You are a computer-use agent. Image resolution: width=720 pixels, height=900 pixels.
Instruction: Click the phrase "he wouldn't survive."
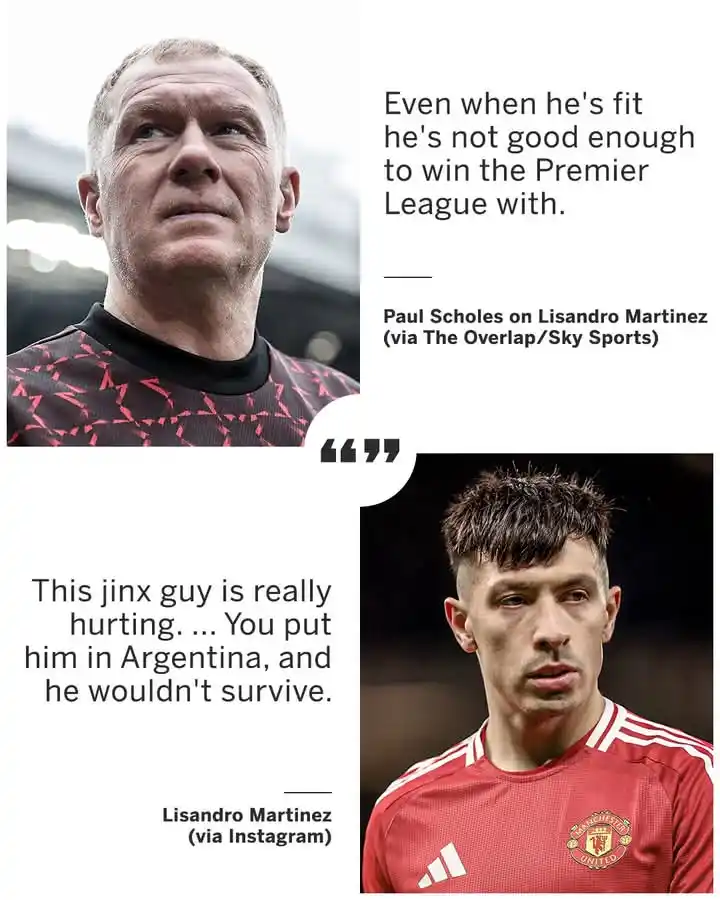tap(188, 691)
